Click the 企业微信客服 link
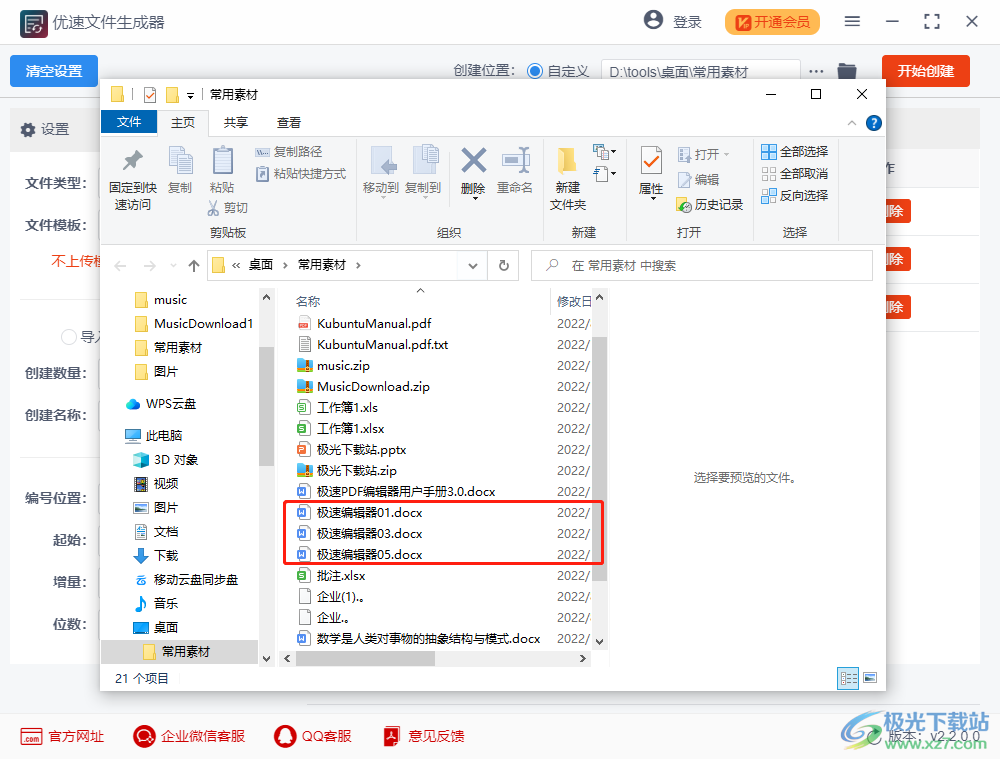 click(189, 736)
